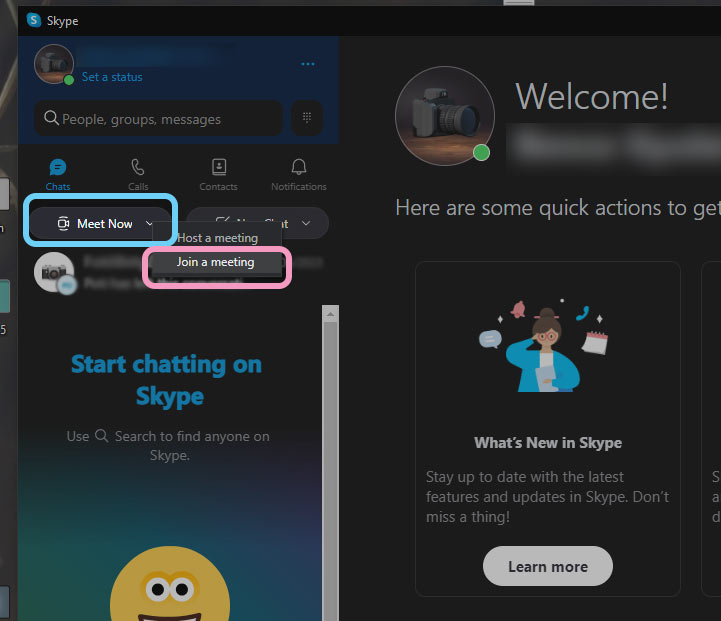The width and height of the screenshot is (721, 621).
Task: Choose Join a meeting from menu
Action: (x=216, y=262)
